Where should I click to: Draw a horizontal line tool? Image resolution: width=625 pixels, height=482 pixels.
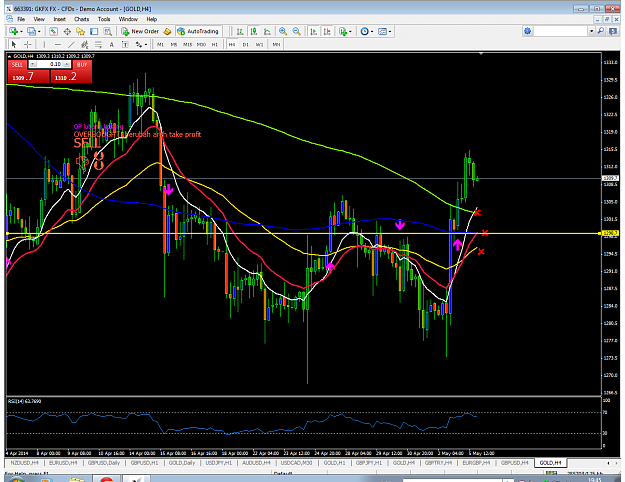pos(58,44)
